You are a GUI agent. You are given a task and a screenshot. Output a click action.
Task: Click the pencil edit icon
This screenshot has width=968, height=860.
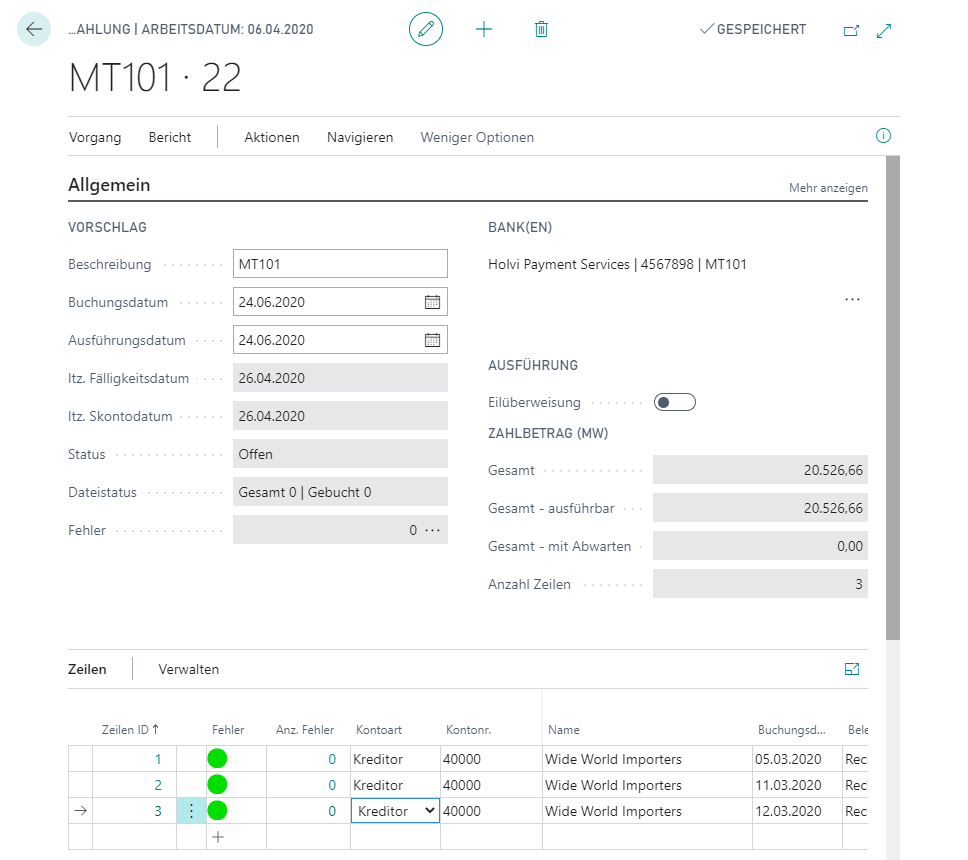426,29
